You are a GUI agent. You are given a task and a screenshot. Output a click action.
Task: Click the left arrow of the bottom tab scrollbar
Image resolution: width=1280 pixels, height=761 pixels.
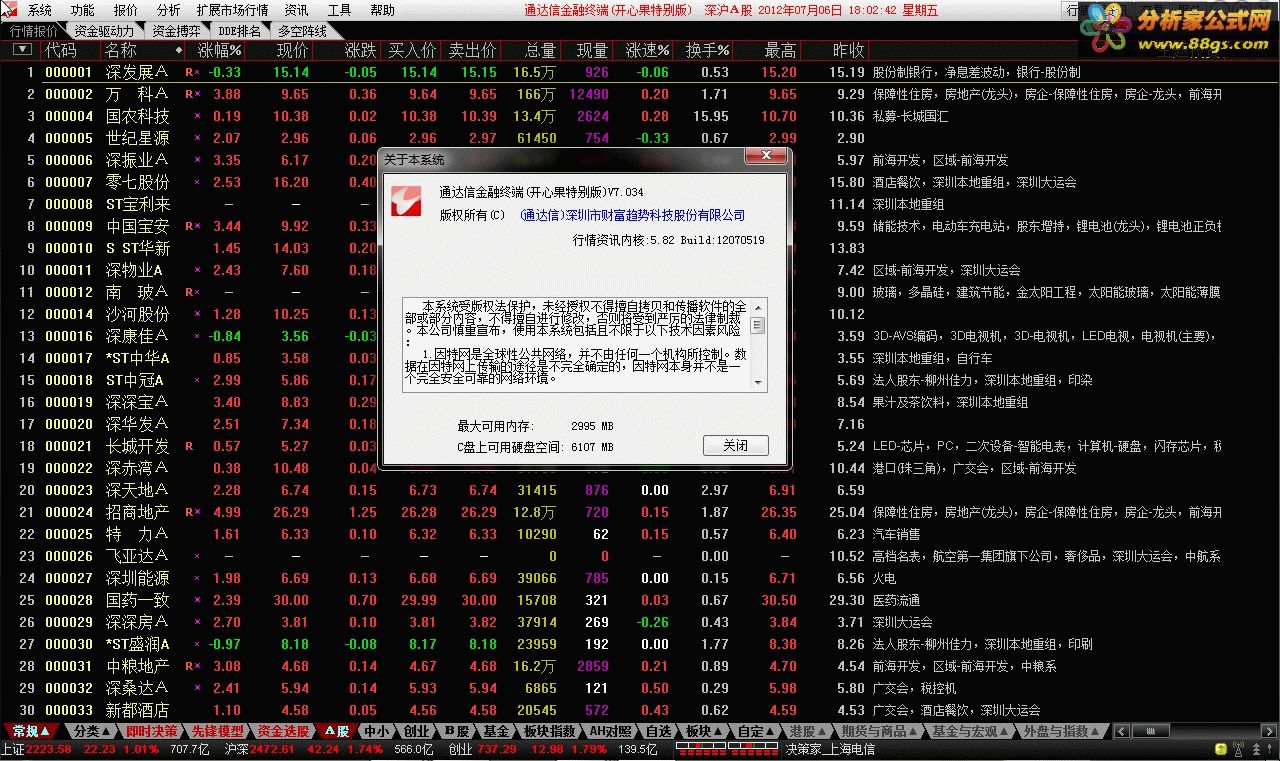(1122, 731)
